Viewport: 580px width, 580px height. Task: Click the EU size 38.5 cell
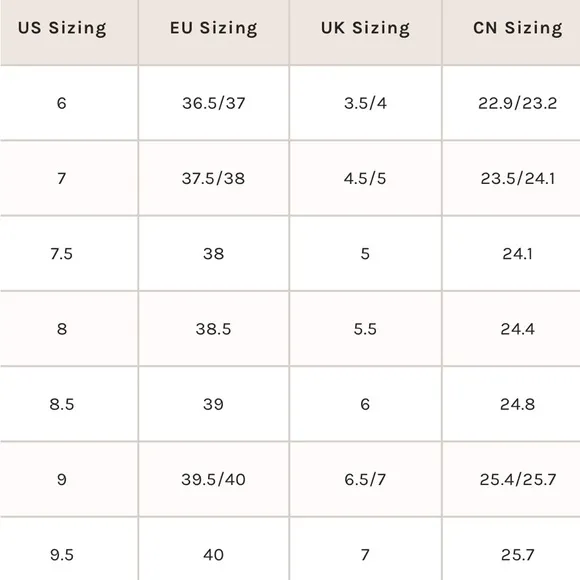coord(214,329)
